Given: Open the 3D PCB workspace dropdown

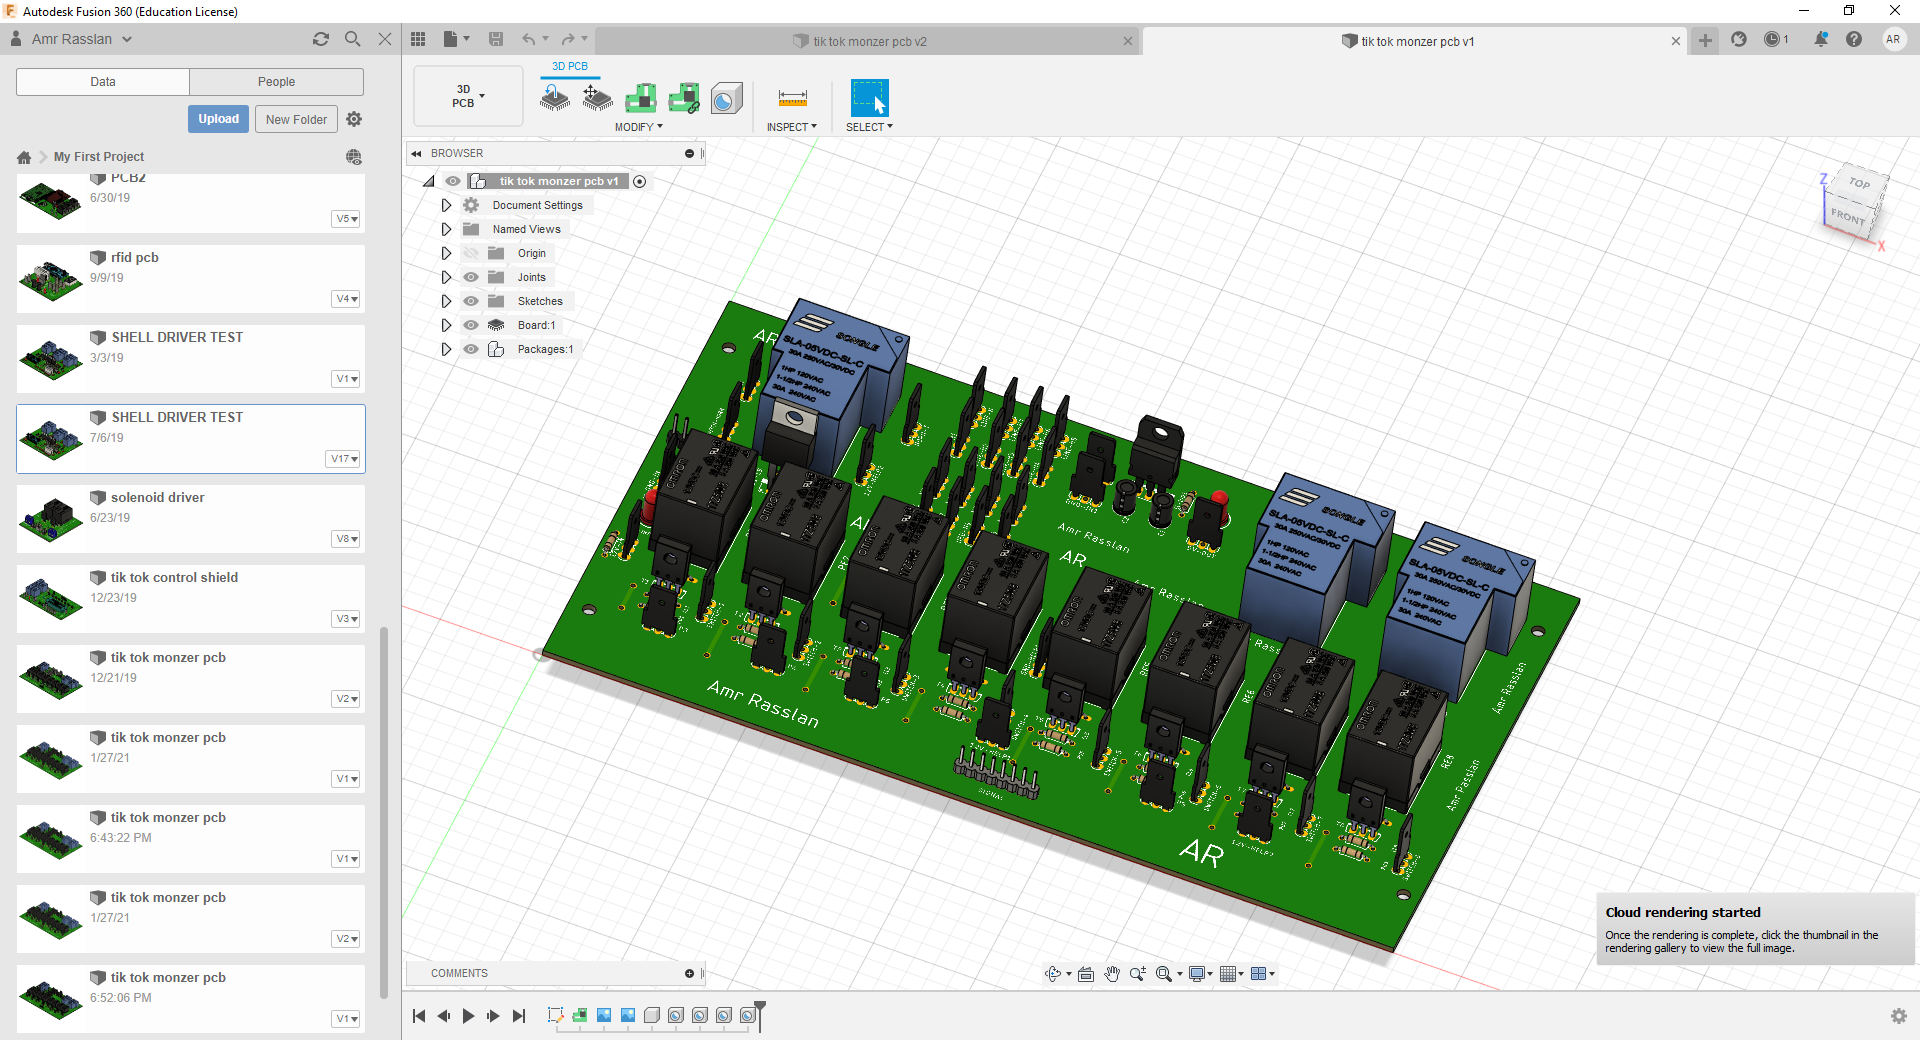Looking at the screenshot, I should pos(468,96).
